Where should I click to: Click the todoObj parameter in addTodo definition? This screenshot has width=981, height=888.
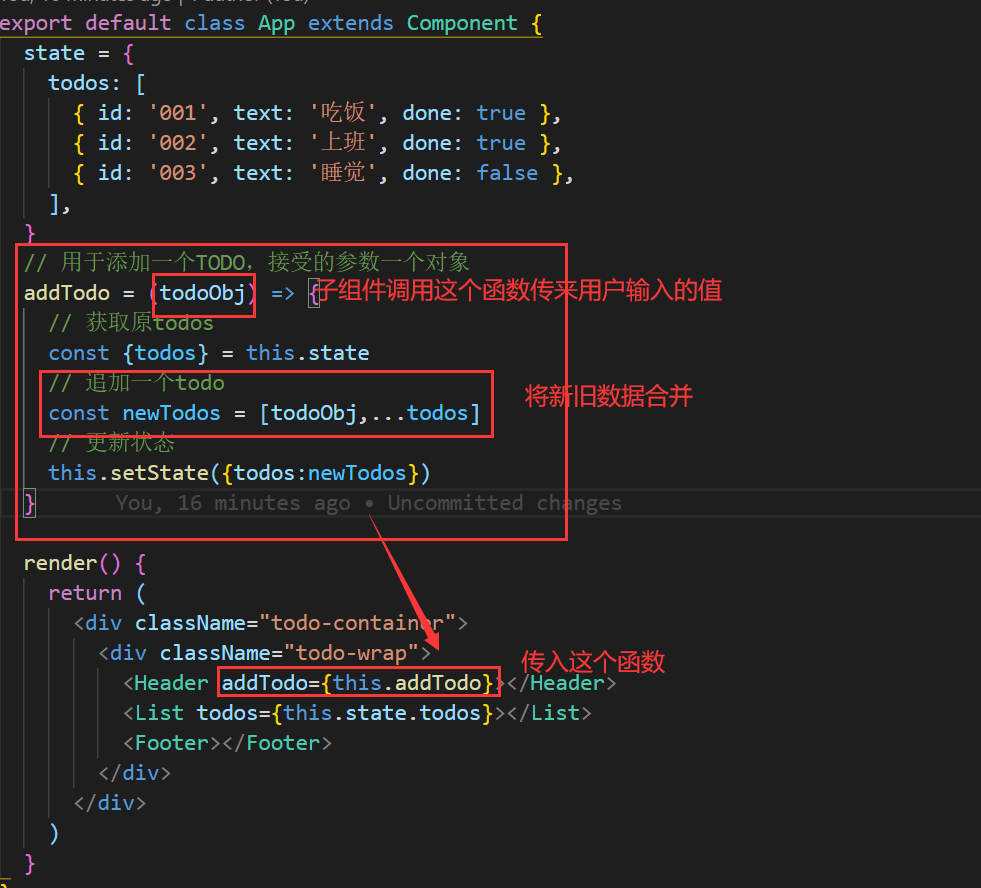pyautogui.click(x=203, y=293)
